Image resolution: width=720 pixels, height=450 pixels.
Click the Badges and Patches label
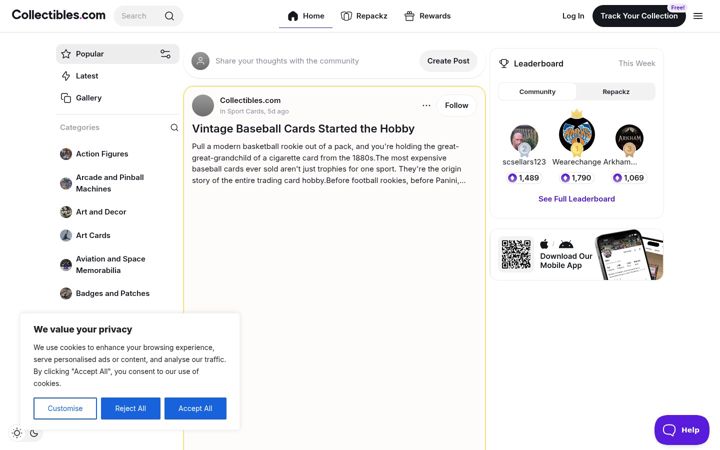pyautogui.click(x=112, y=293)
